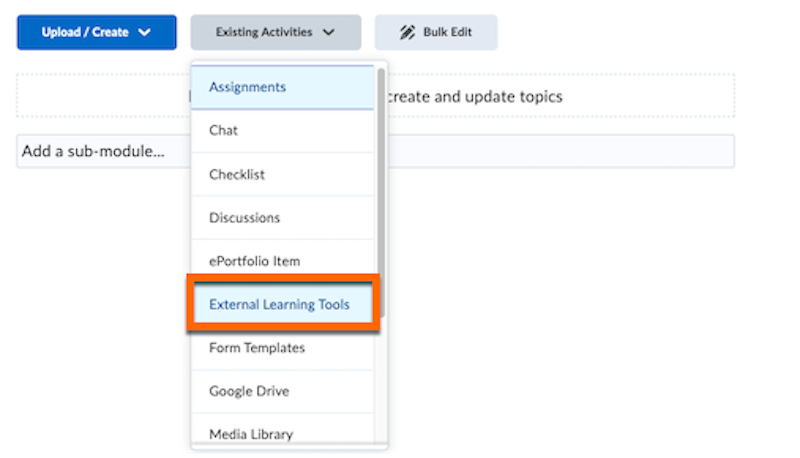Pick Checklist from the activities menu

[283, 174]
